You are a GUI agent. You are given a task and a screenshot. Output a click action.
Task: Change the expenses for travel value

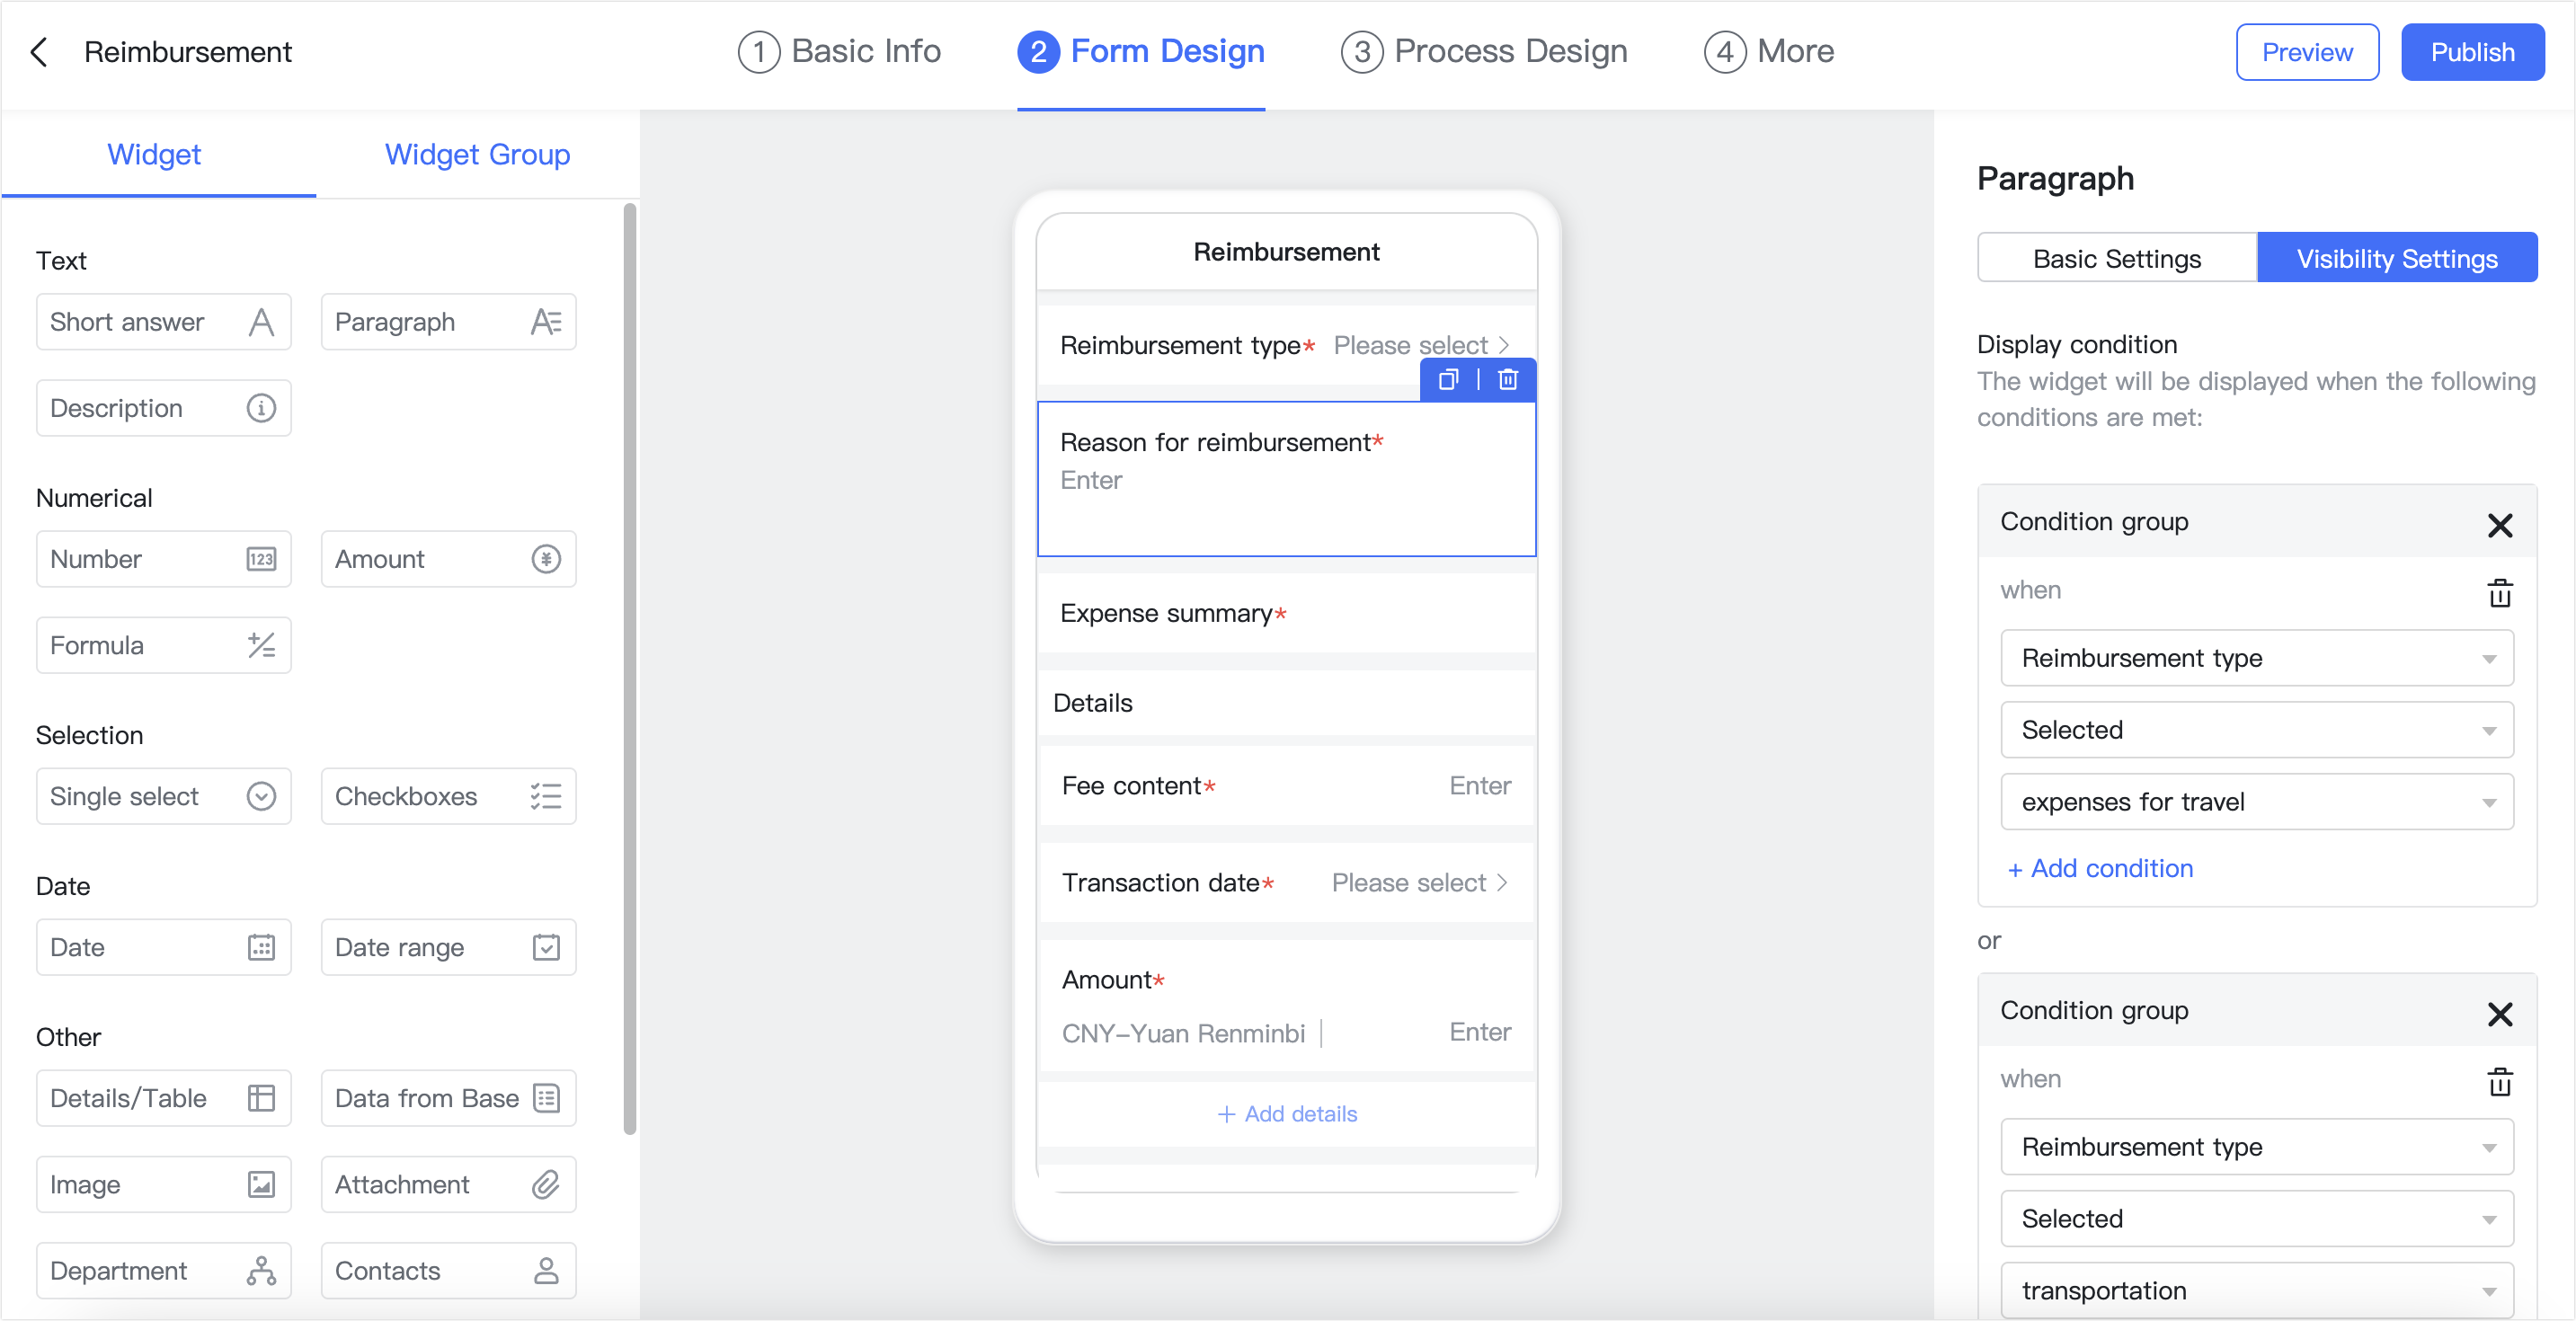[2256, 801]
